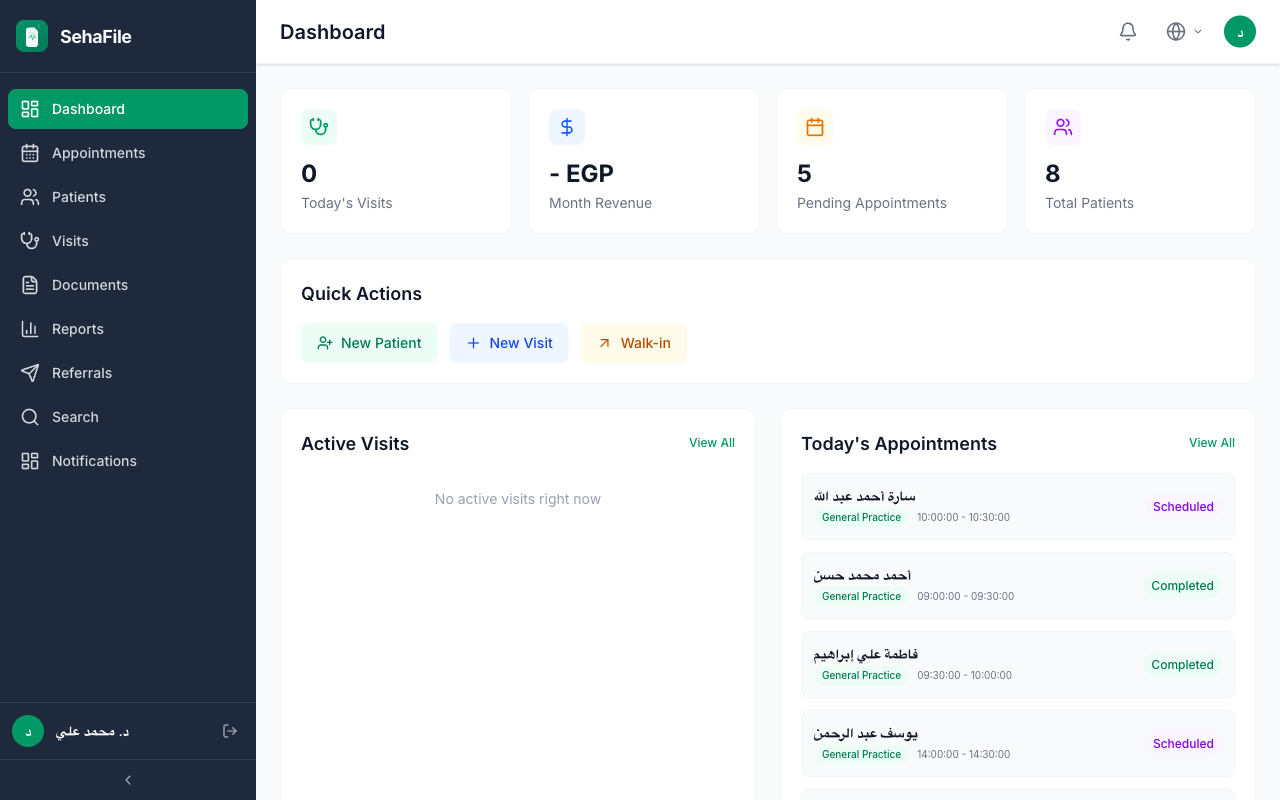Click the Reports bar chart icon
This screenshot has width=1280, height=800.
tap(30, 329)
